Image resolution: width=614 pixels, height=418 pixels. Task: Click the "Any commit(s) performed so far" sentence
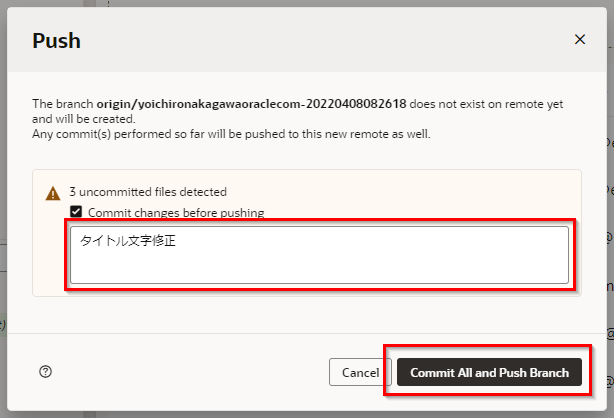[x=231, y=133]
